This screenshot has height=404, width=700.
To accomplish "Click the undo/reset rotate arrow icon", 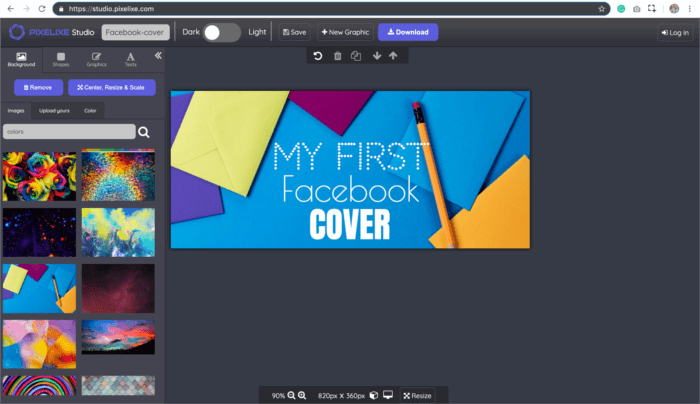I will [x=318, y=56].
